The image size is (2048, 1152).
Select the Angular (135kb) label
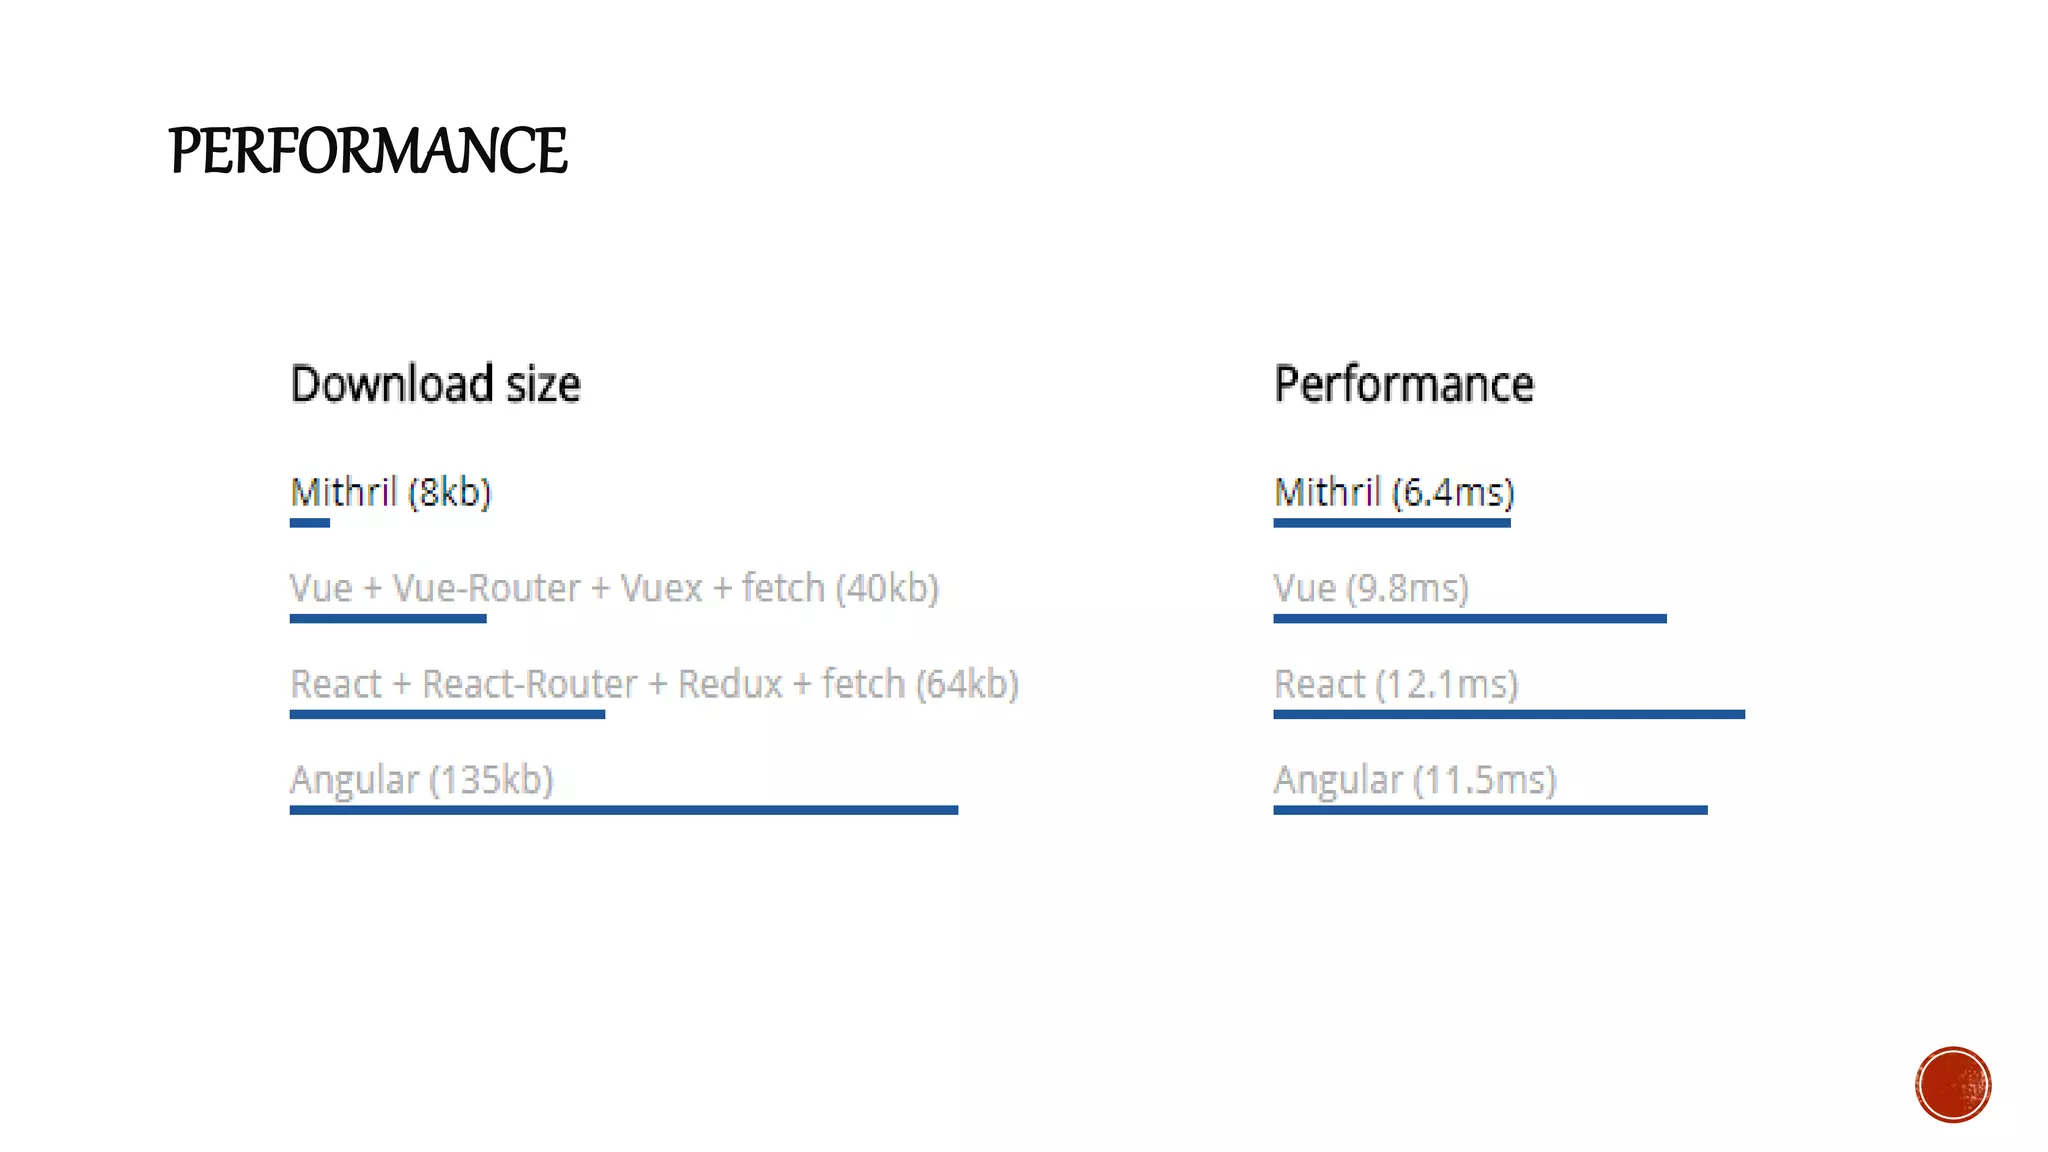tap(421, 780)
